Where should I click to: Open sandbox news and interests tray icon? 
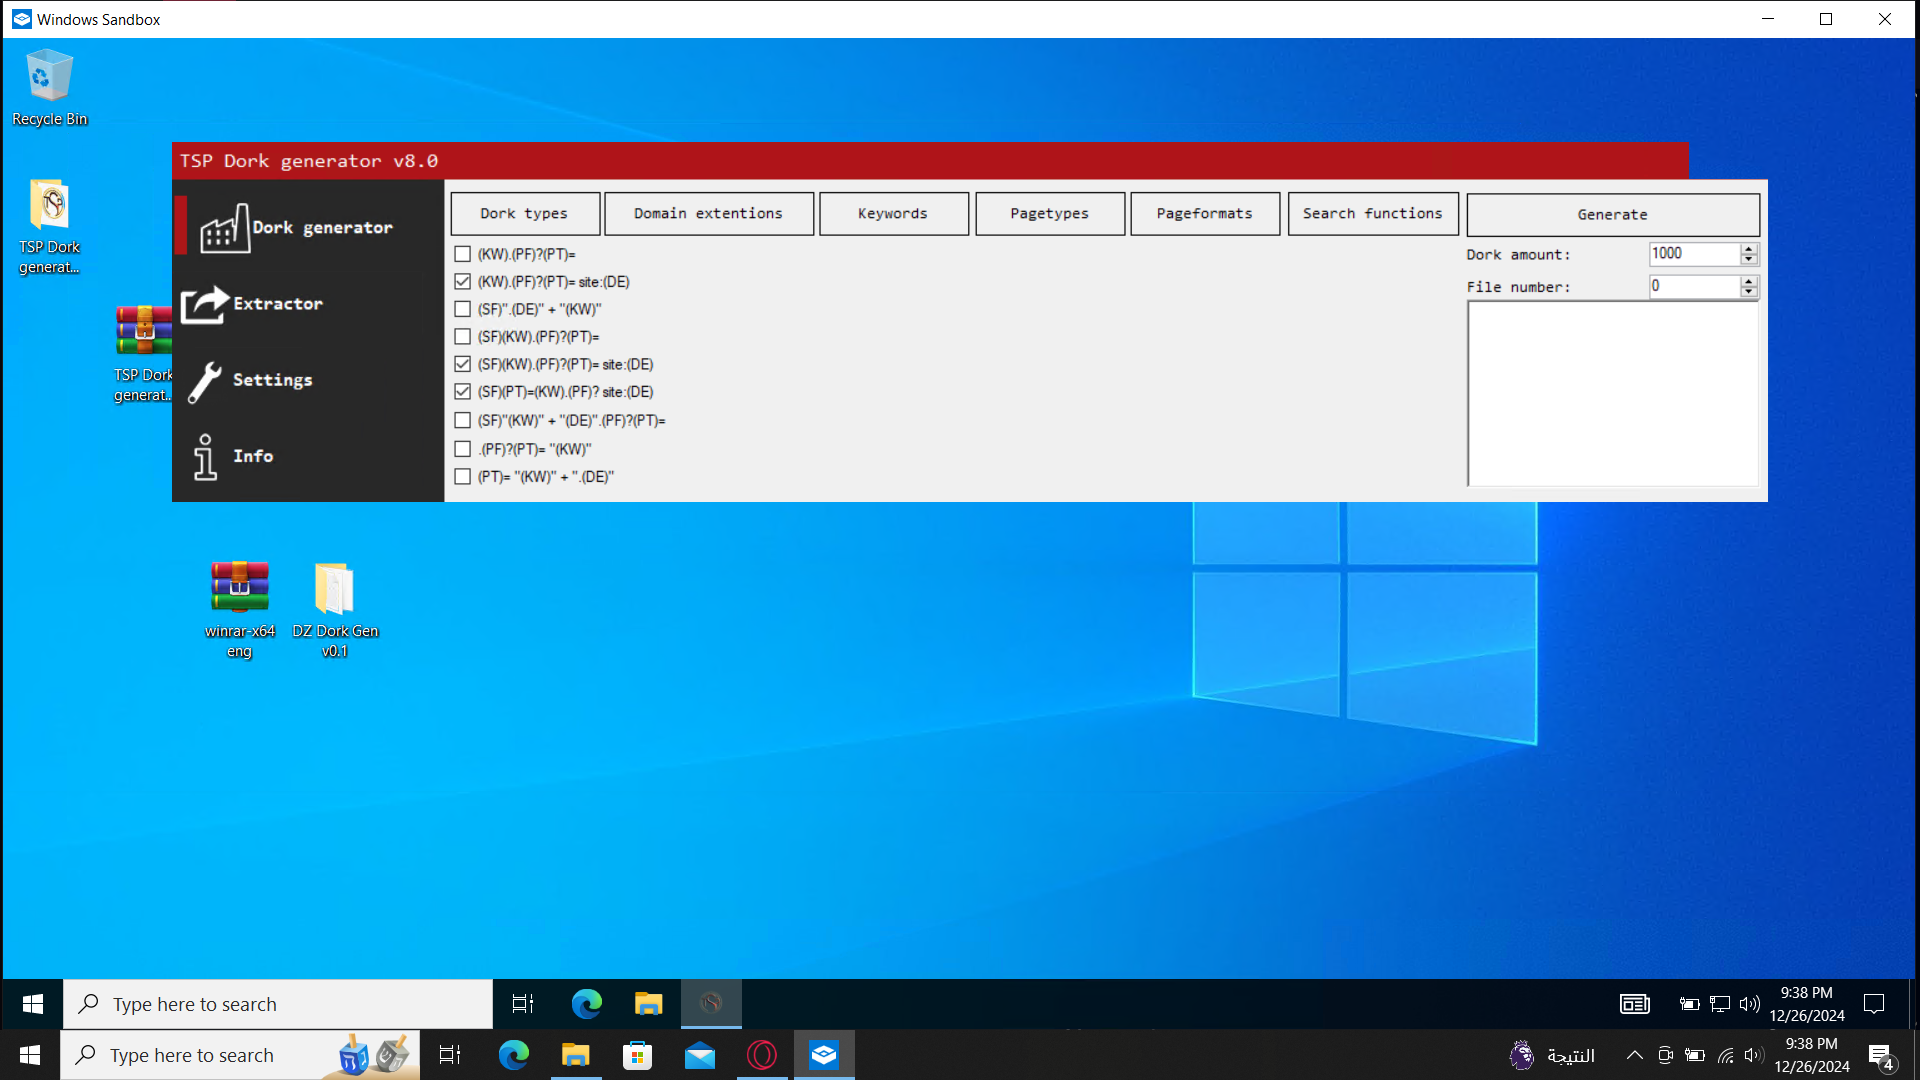(1635, 1004)
